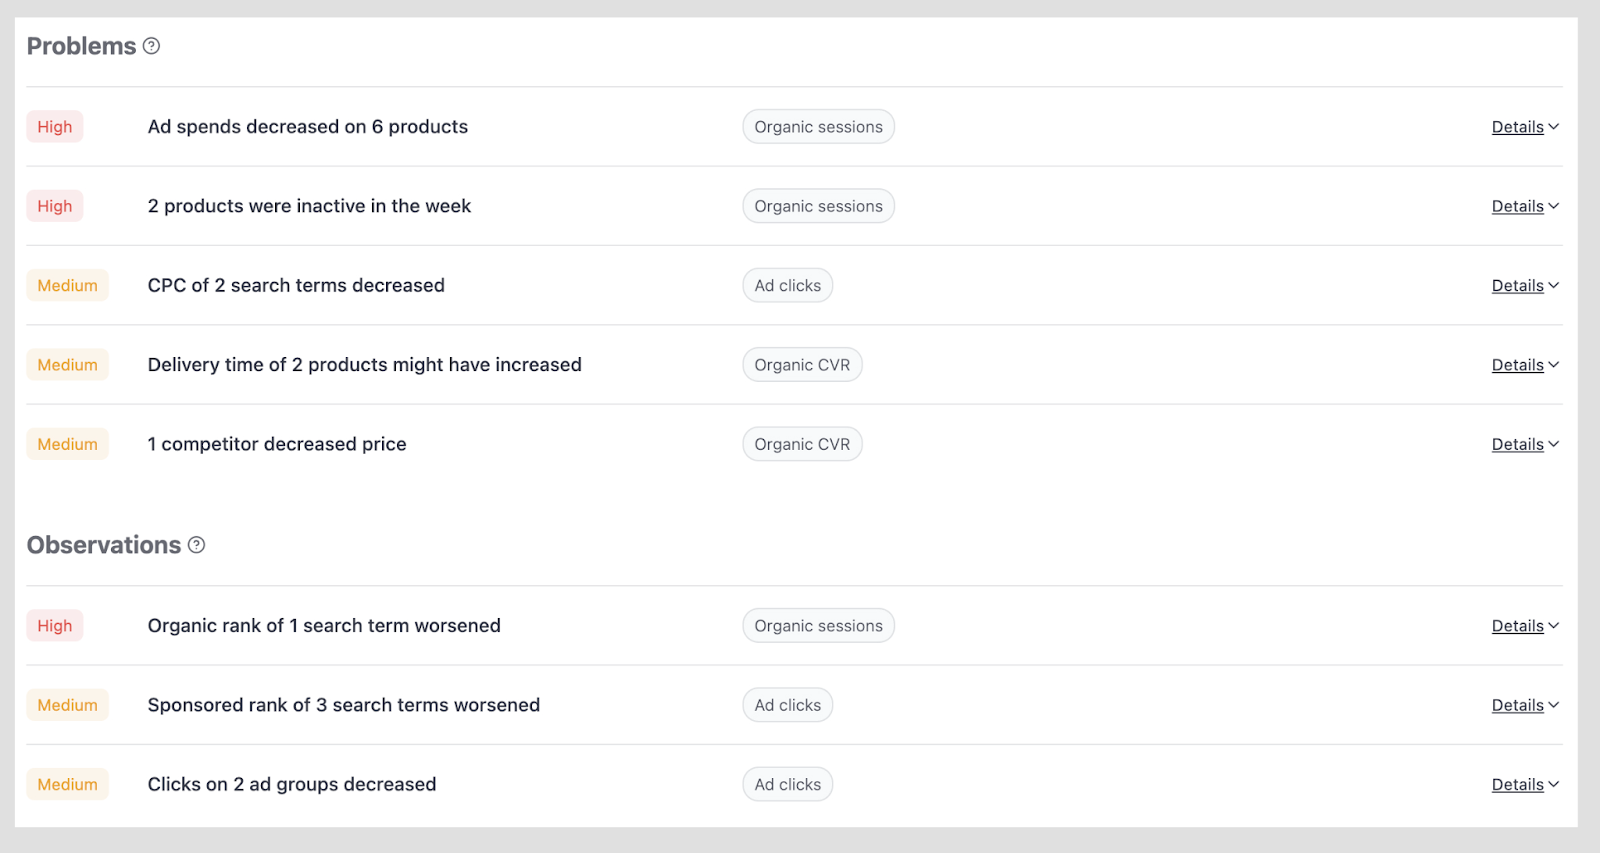Image resolution: width=1600 pixels, height=853 pixels.
Task: Click High badge on Ad spends decreased row
Action: tap(55, 127)
